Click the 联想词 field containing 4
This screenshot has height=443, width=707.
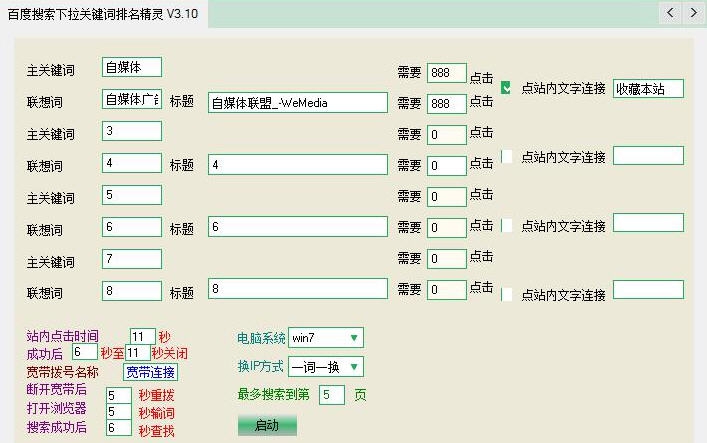point(132,163)
